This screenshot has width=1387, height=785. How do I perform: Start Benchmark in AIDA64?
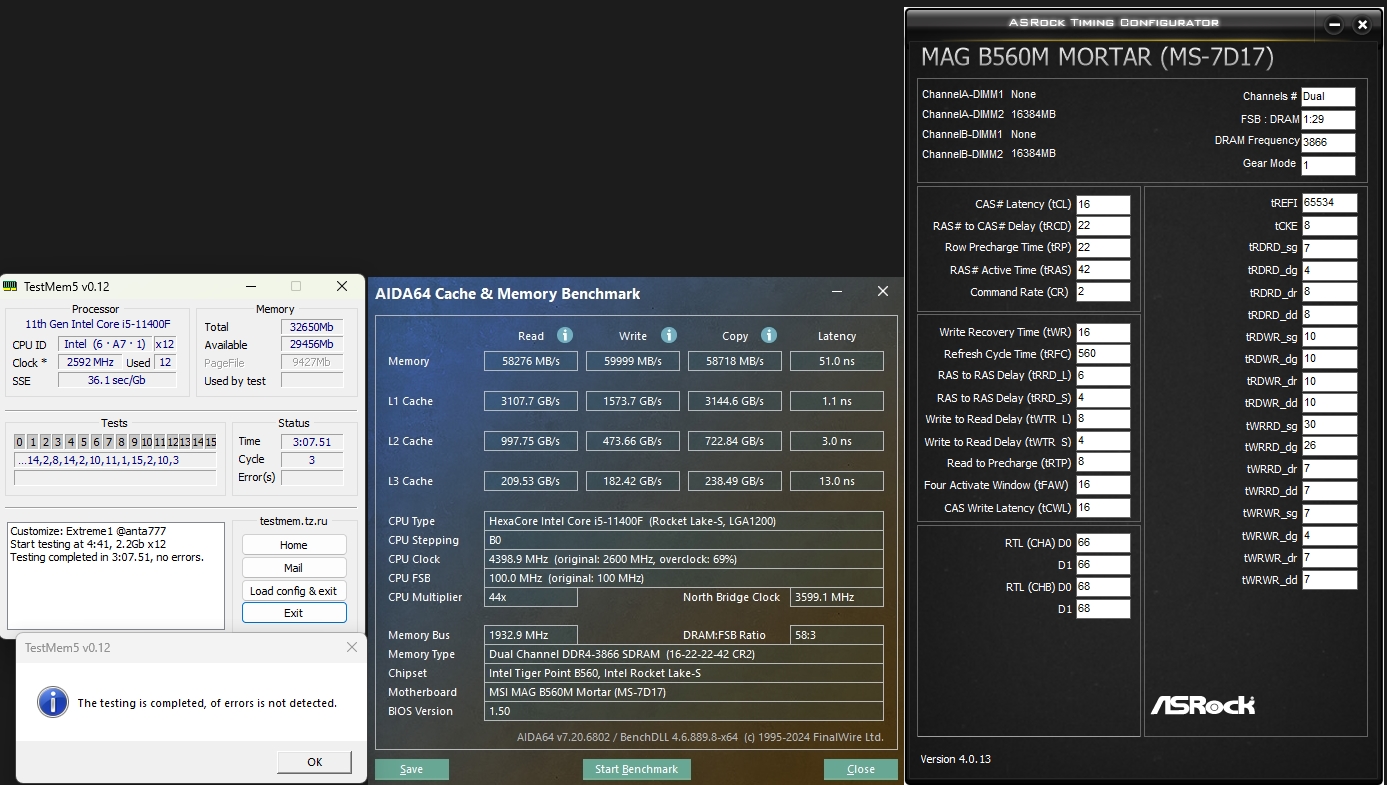(637, 770)
